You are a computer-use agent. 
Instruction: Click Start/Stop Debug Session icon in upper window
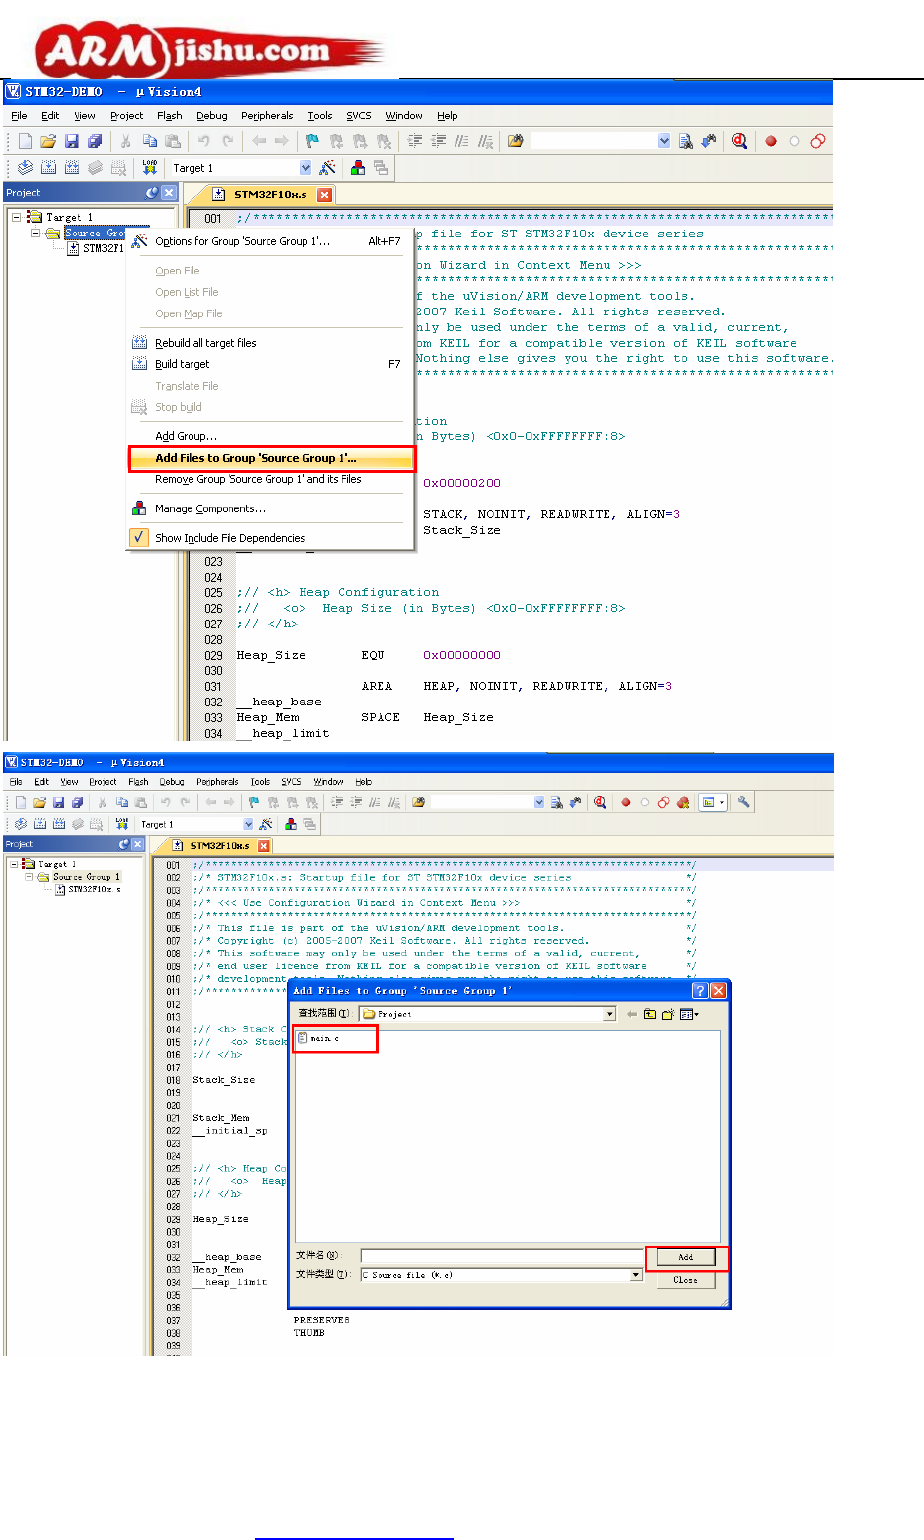(739, 141)
